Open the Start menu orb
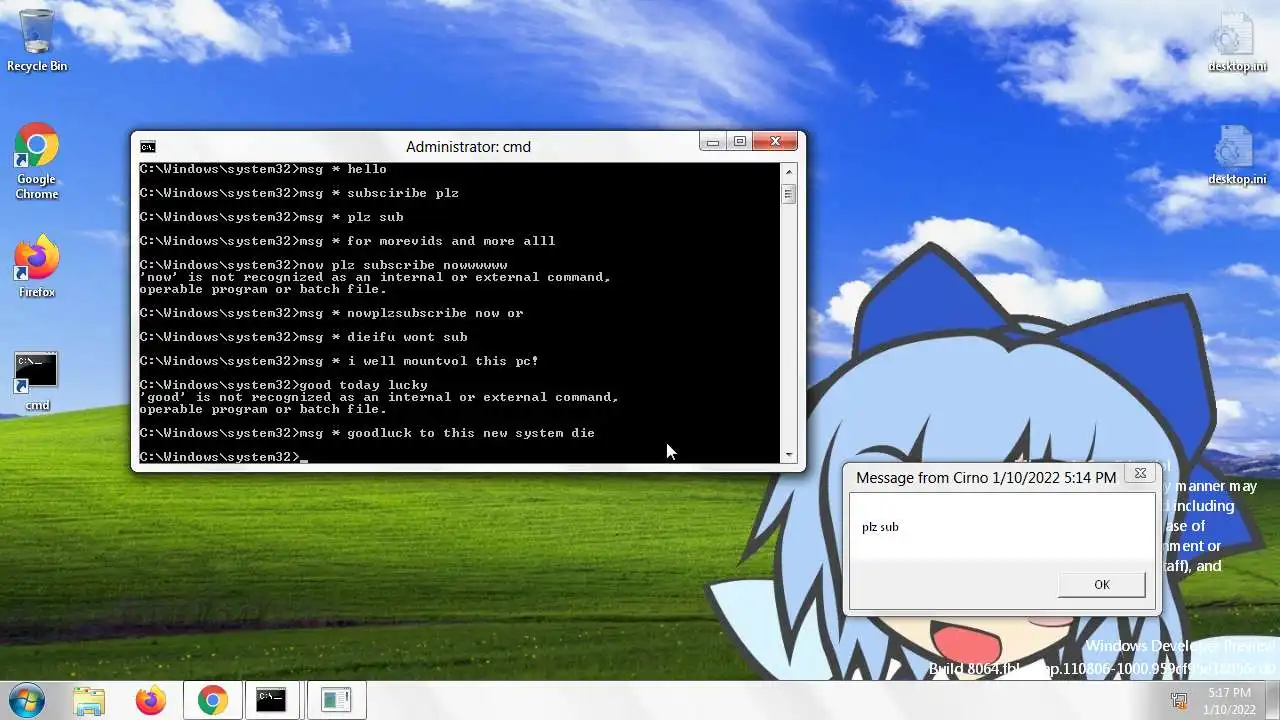 (27, 699)
